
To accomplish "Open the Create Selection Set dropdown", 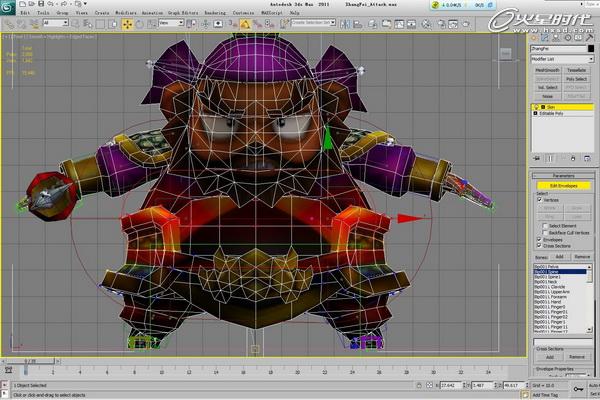I will pos(313,23).
